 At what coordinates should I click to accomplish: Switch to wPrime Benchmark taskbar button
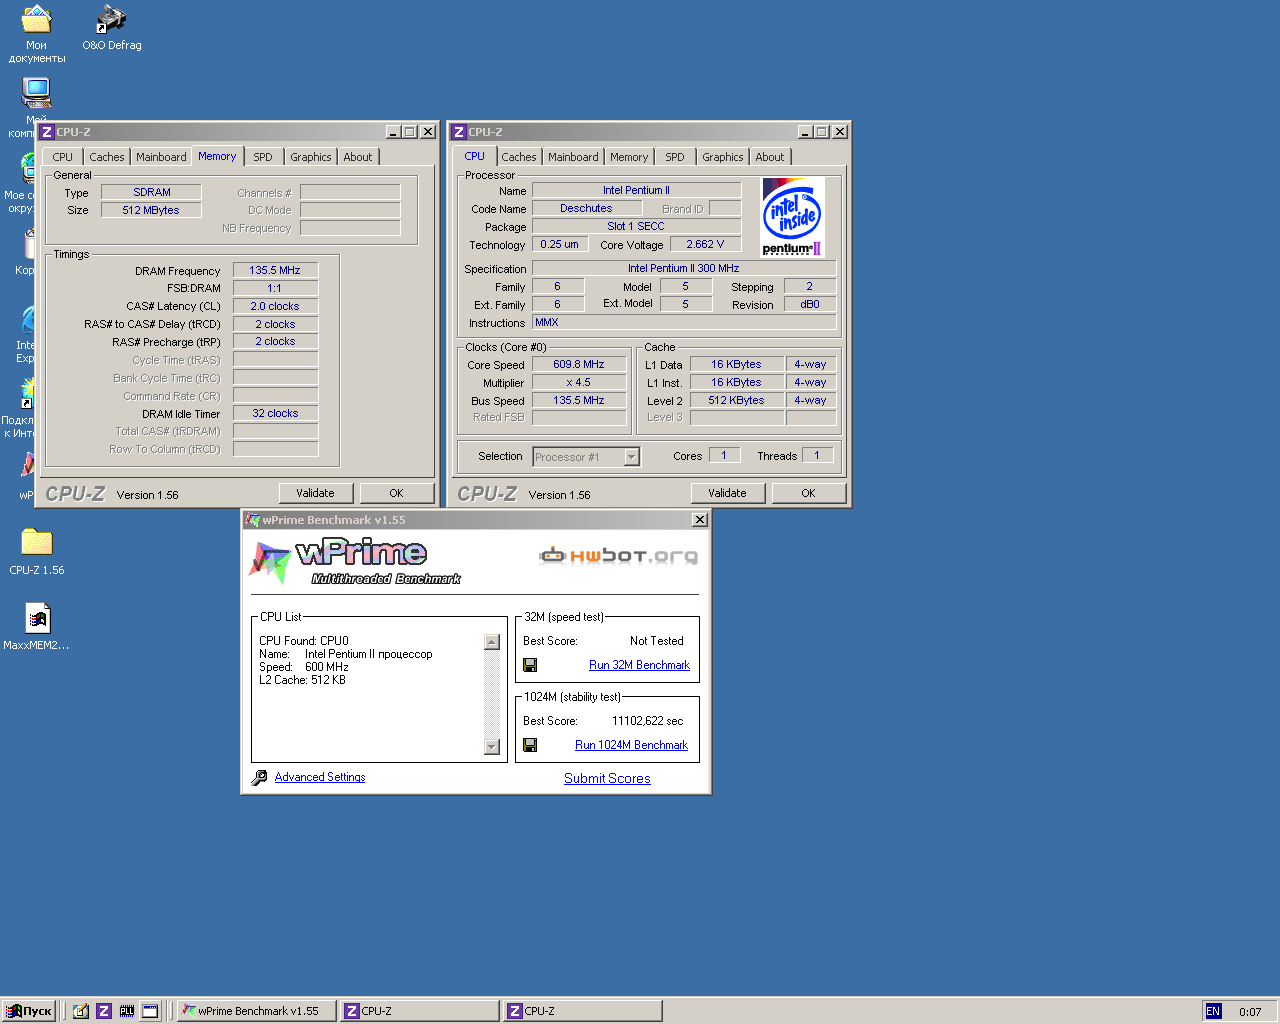257,1011
